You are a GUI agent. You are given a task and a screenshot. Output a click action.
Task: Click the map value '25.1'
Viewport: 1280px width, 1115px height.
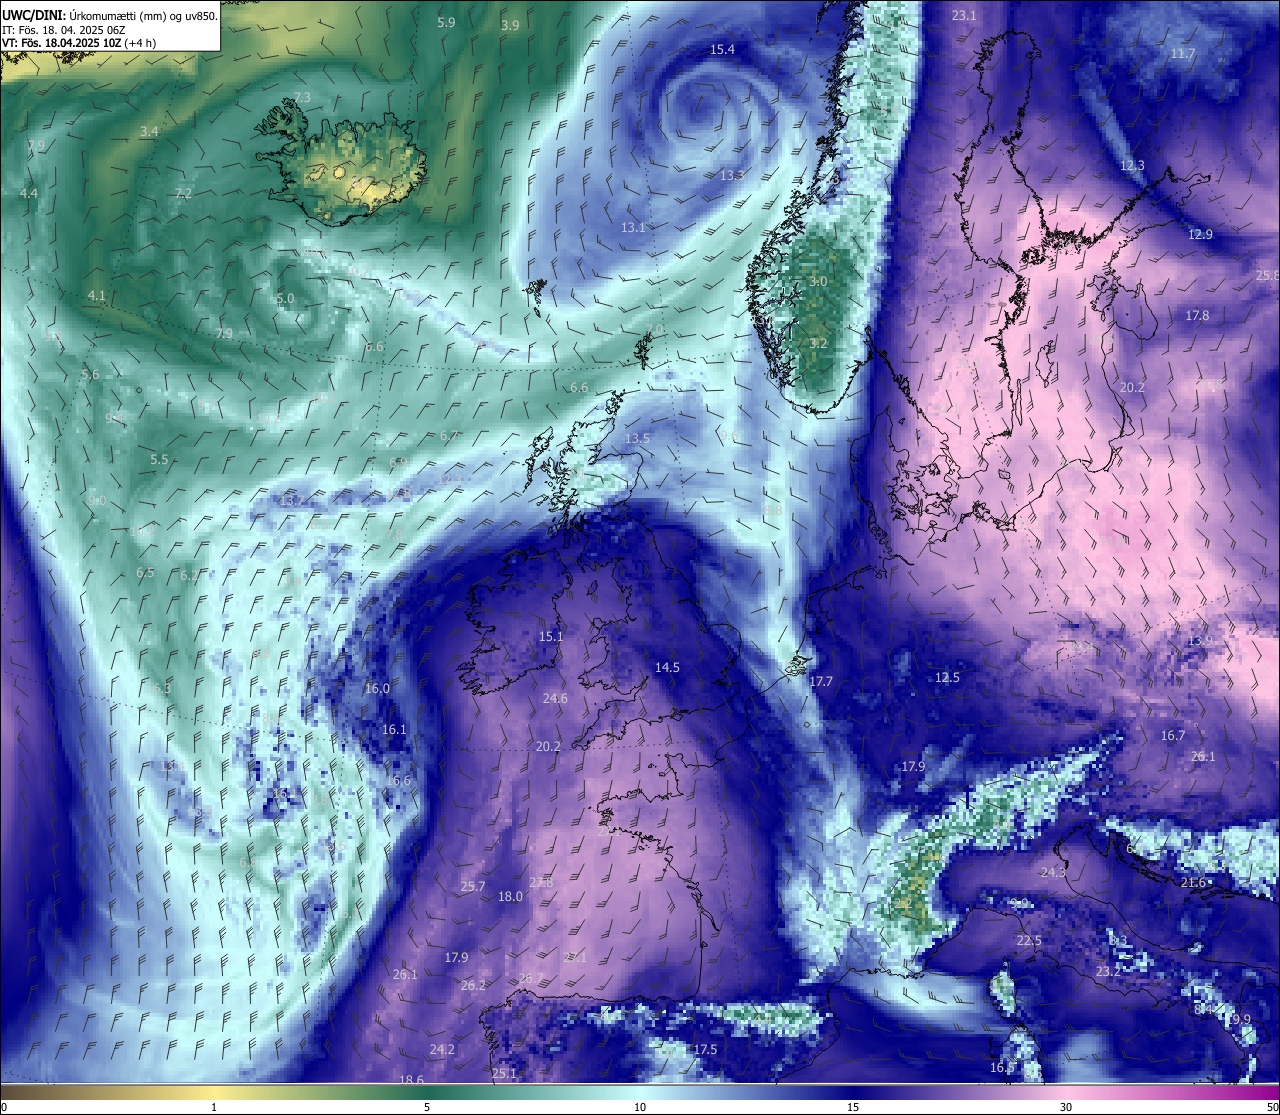coord(504,1073)
